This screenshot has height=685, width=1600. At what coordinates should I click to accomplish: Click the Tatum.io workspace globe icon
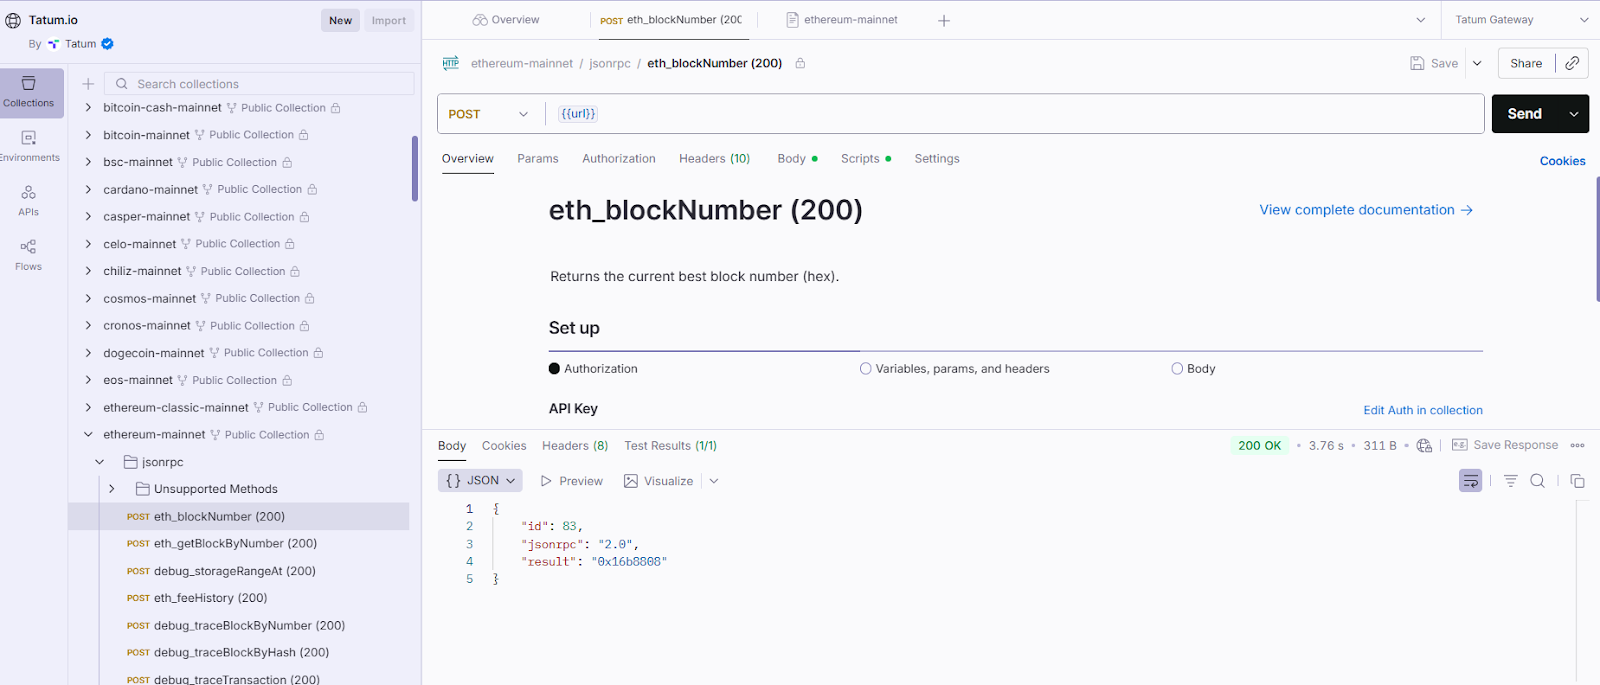pos(13,20)
